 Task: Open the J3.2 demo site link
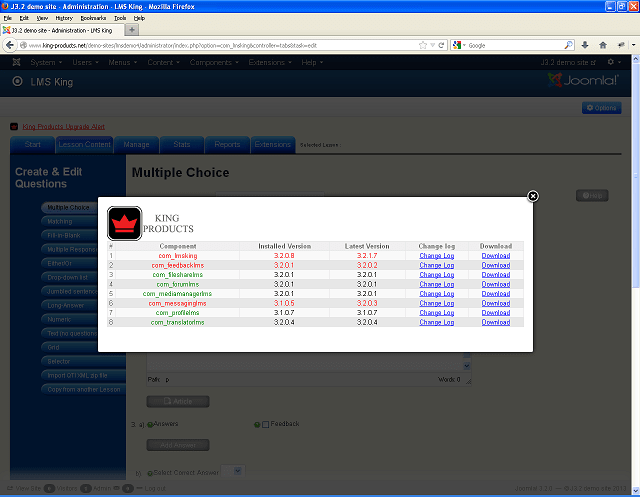click(x=568, y=62)
